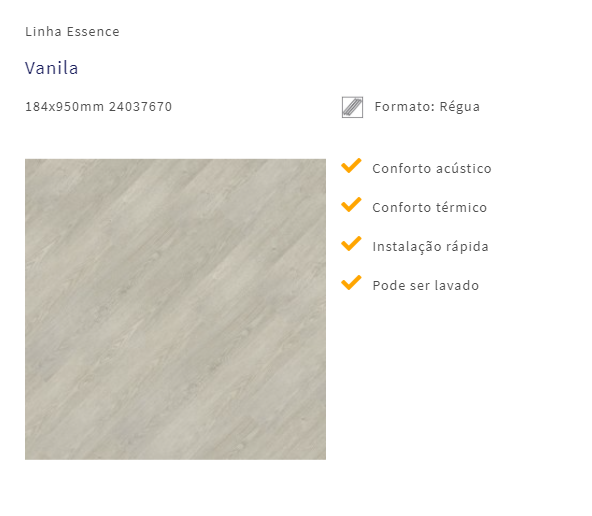Click the Instalação rápida feature text
The image size is (592, 516).
tap(430, 246)
